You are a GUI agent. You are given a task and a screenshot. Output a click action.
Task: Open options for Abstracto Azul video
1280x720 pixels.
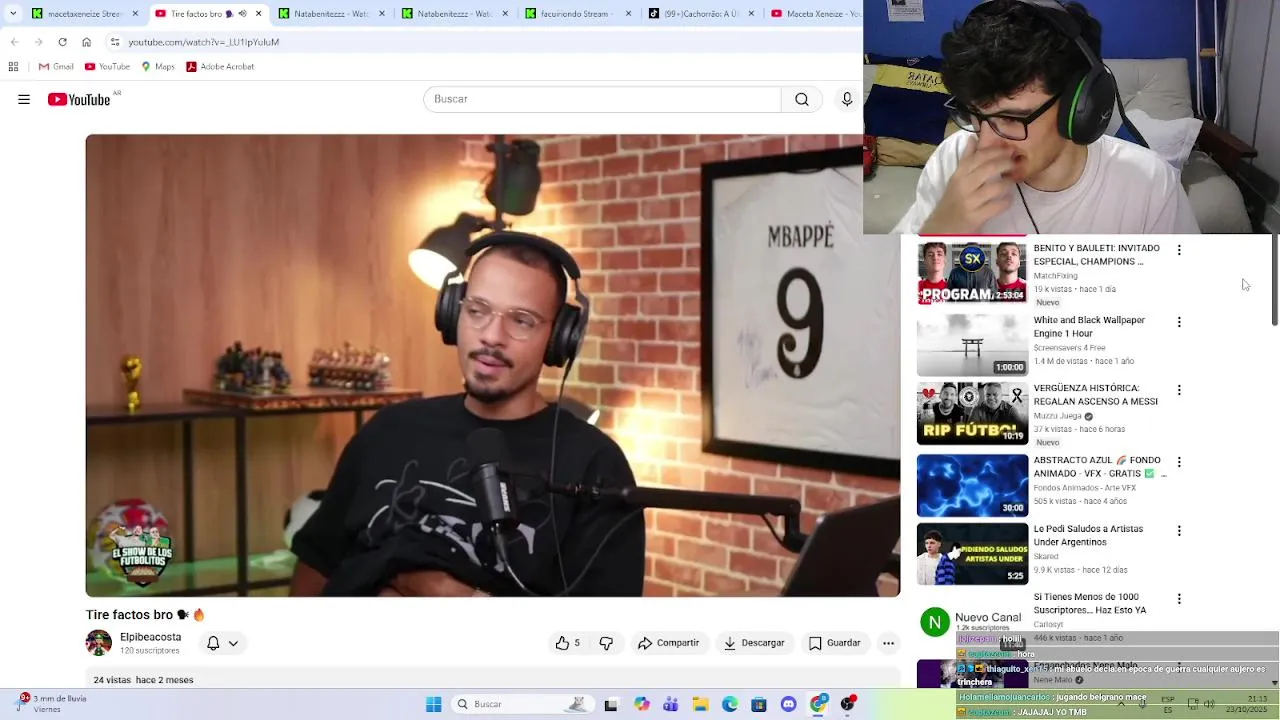tap(1179, 462)
